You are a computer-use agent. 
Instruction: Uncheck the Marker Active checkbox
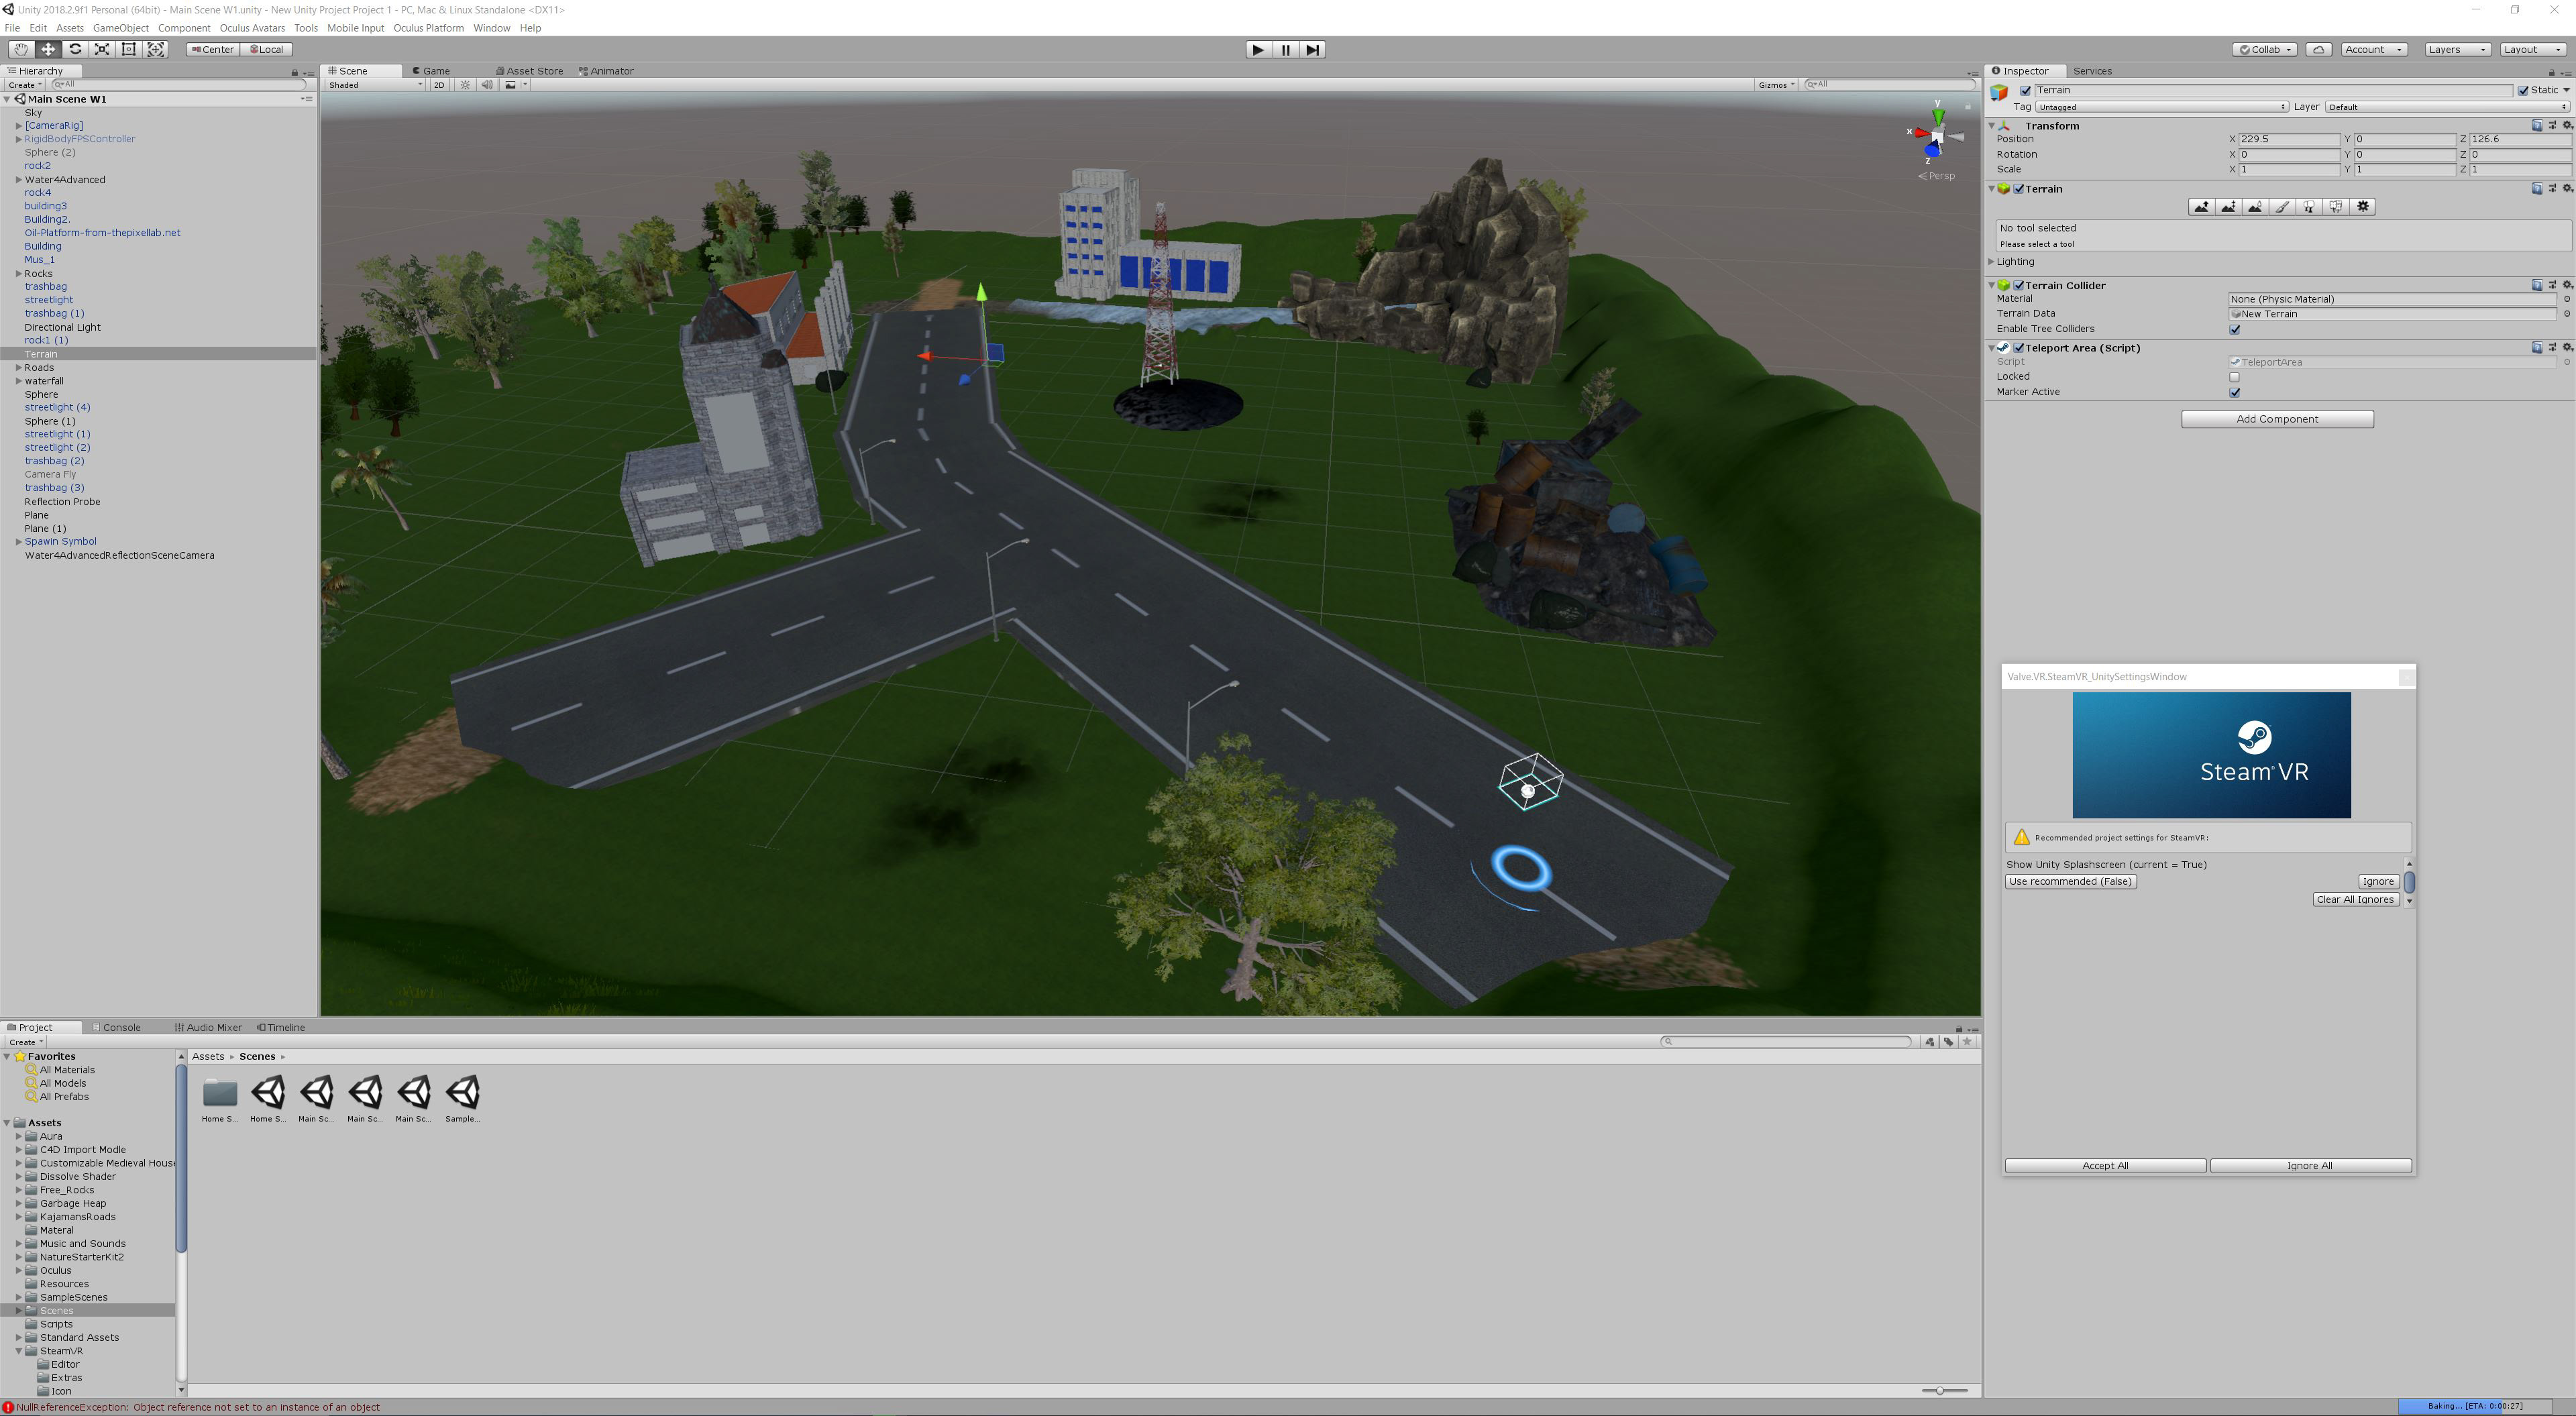point(2234,392)
